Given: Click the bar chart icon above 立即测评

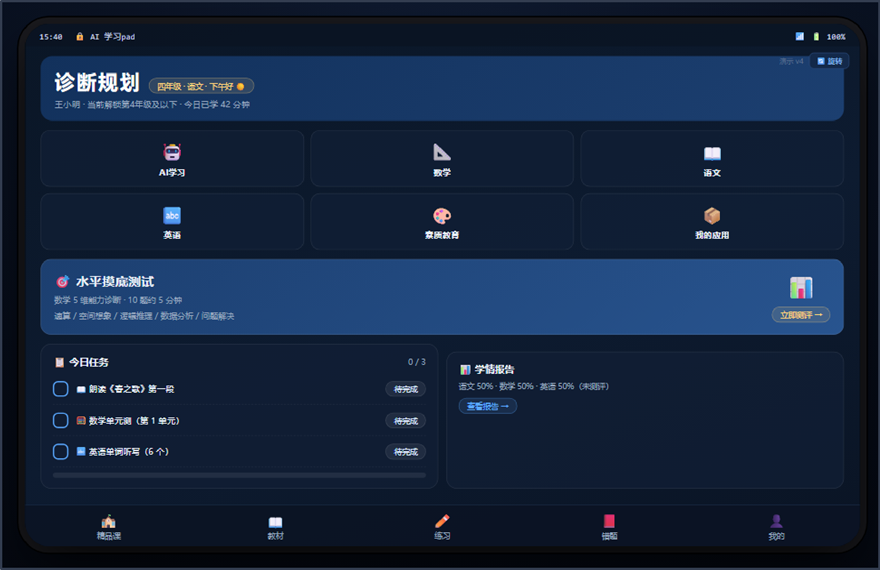Looking at the screenshot, I should [x=801, y=288].
